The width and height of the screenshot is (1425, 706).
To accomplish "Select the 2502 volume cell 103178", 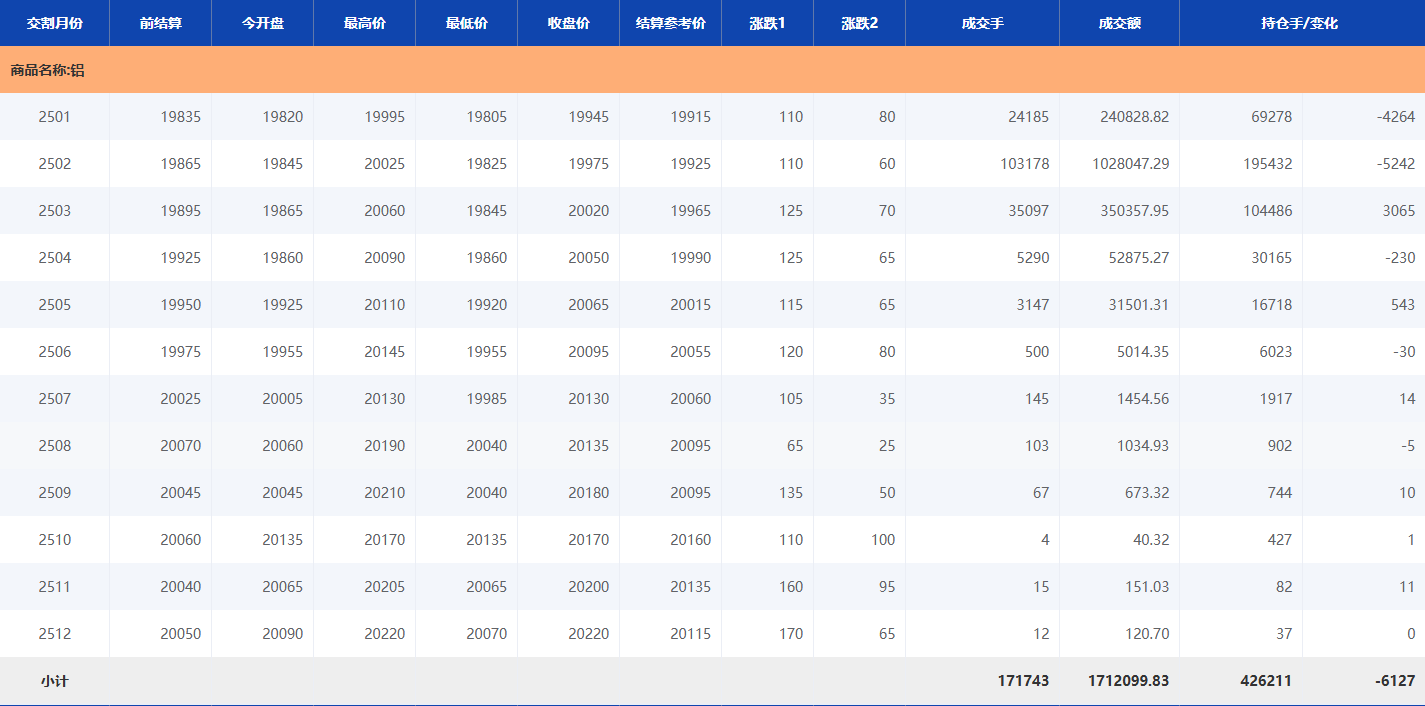I will point(1024,164).
